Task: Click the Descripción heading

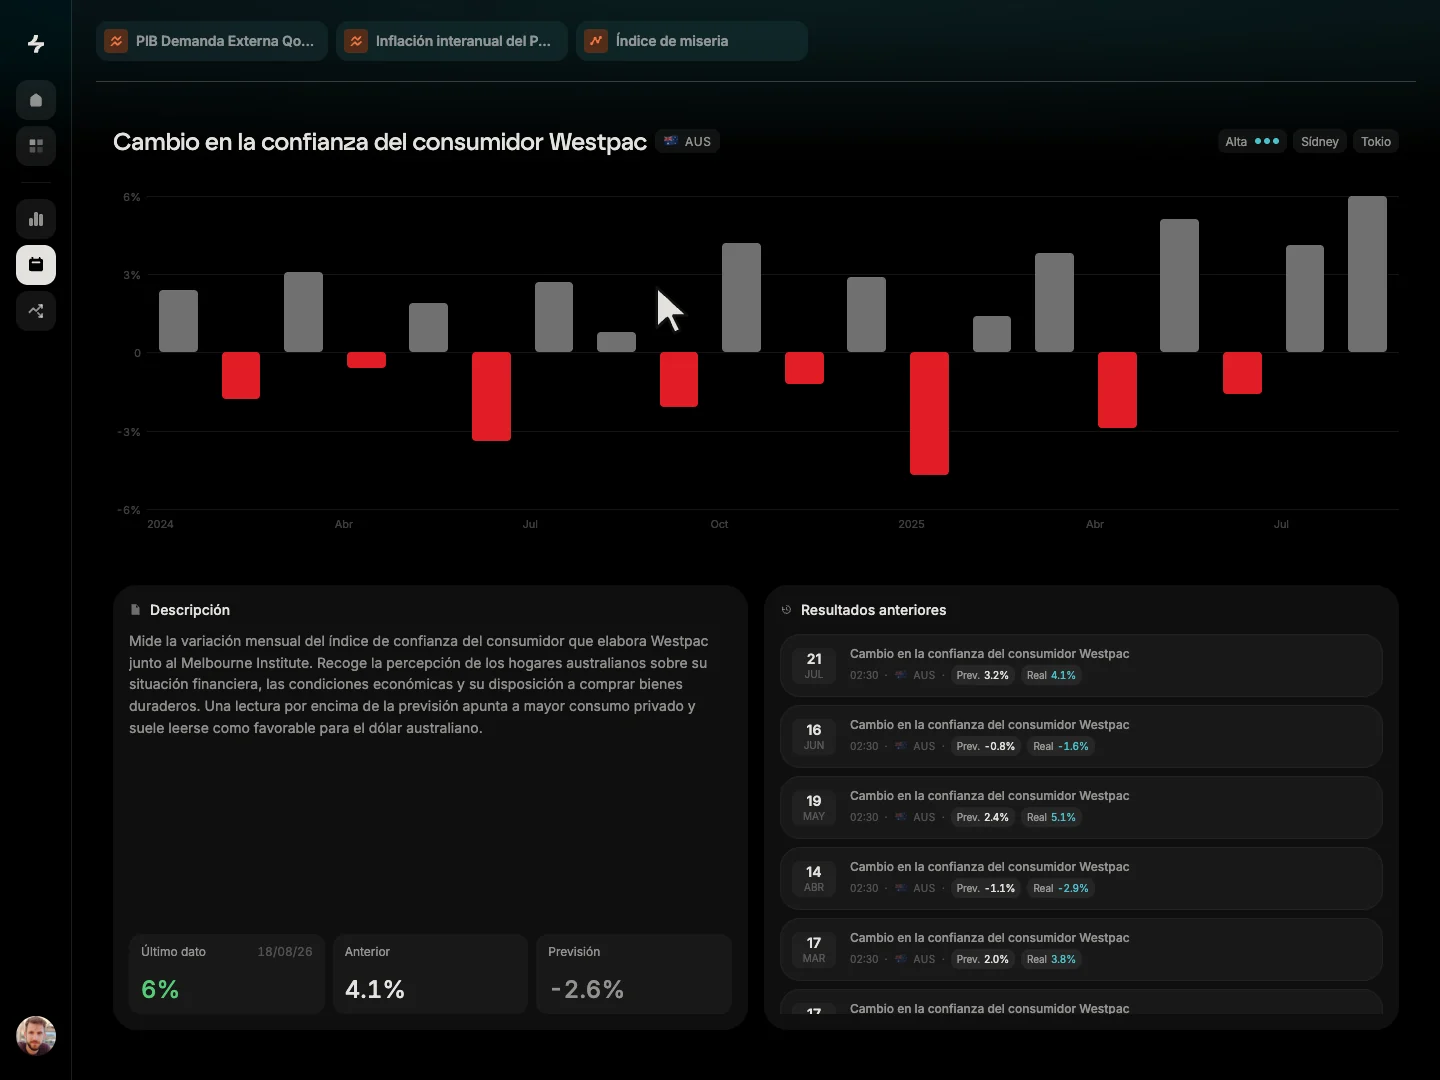Action: point(190,609)
